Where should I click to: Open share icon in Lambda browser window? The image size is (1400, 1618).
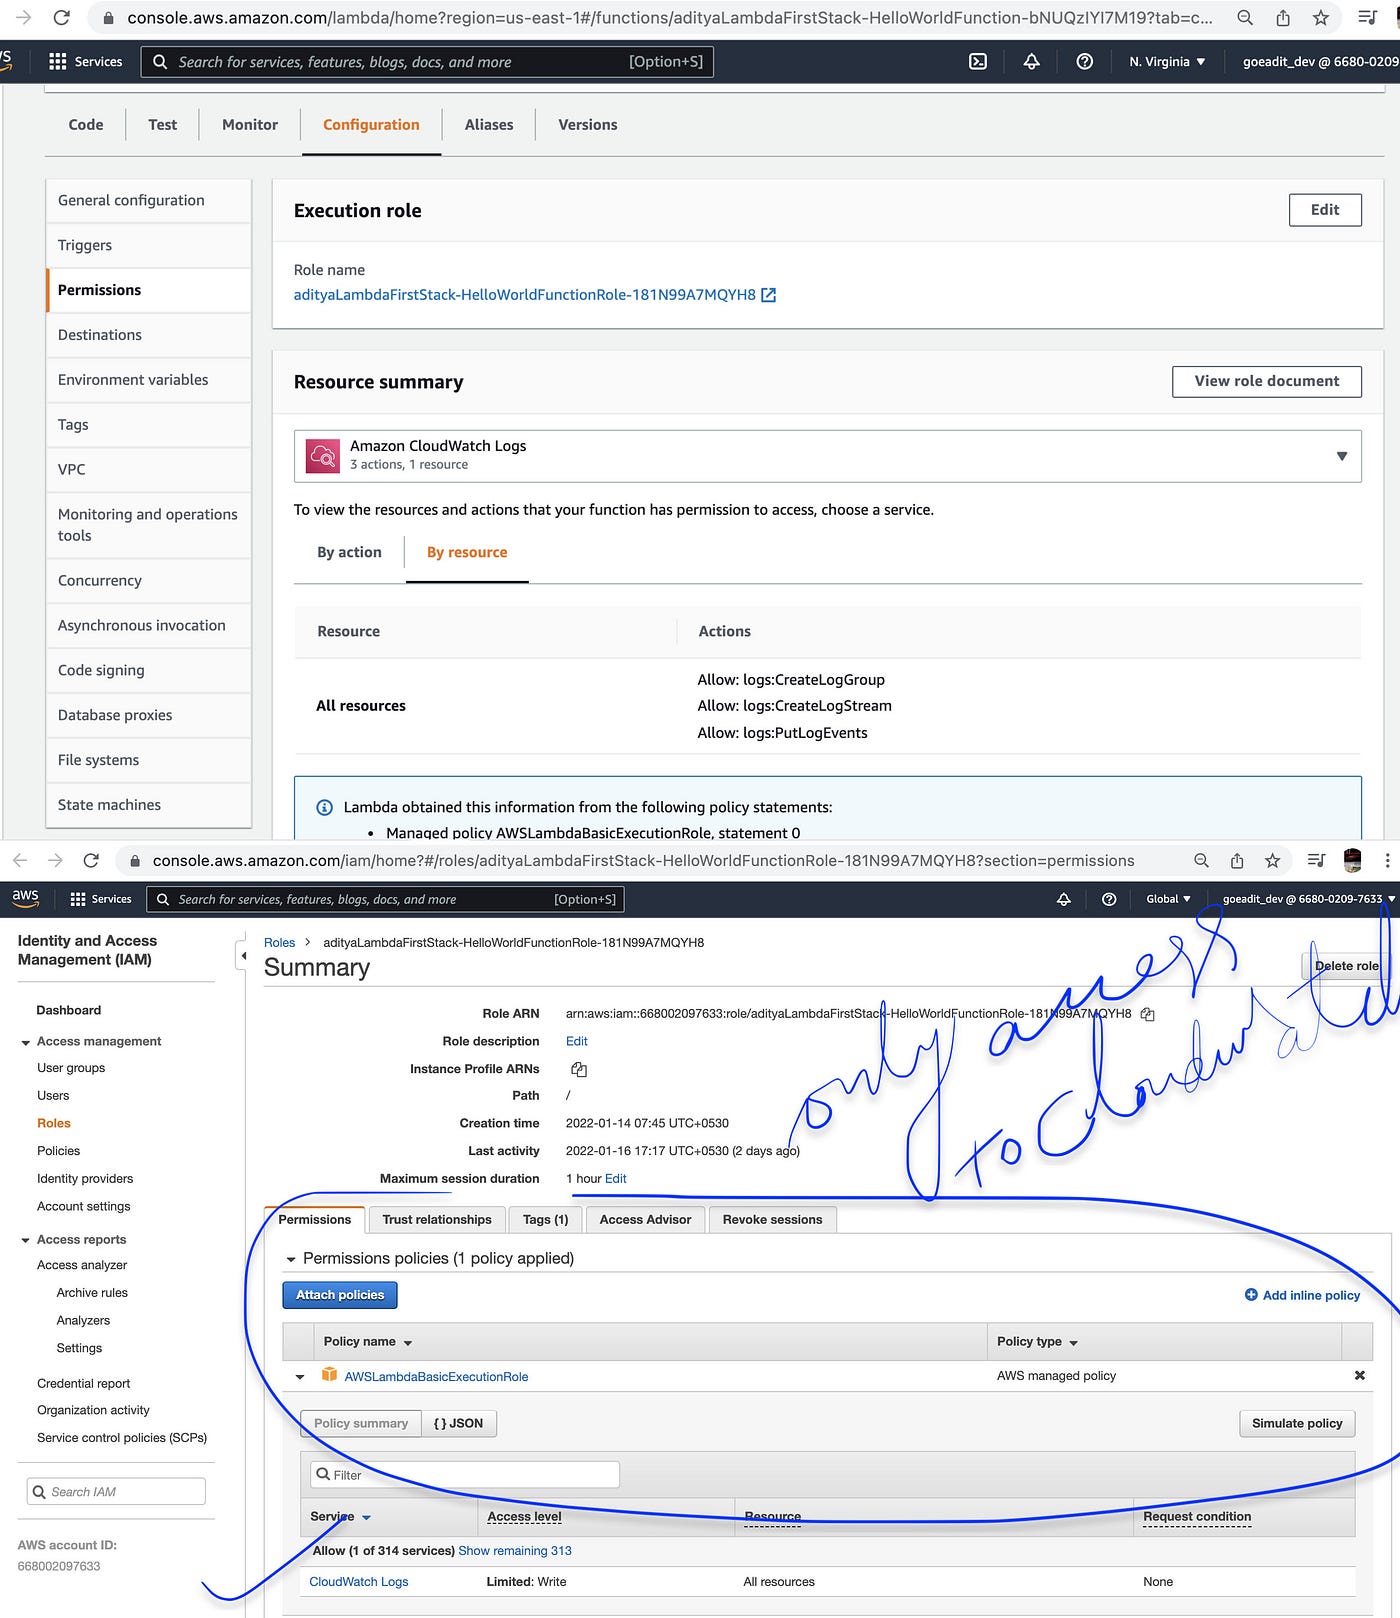point(1283,17)
